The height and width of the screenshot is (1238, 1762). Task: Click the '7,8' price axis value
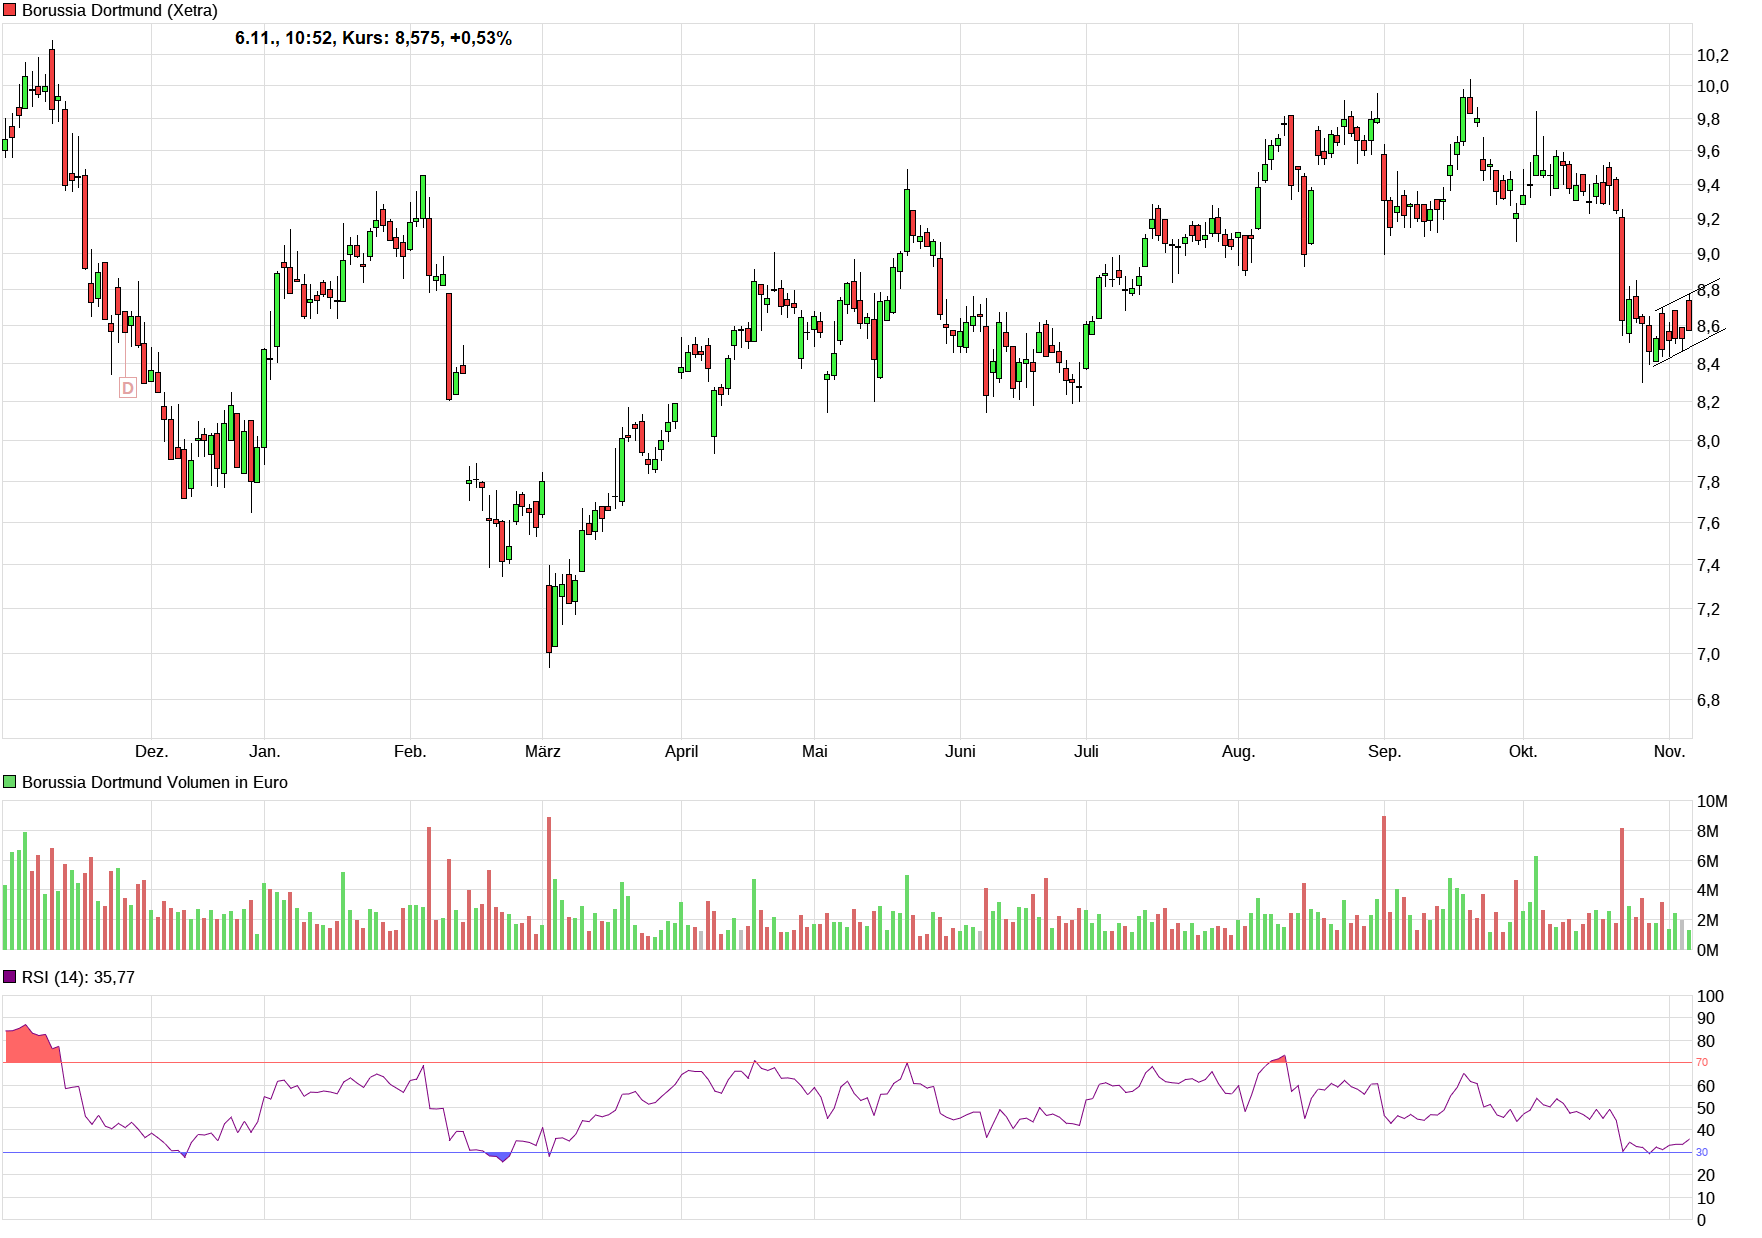coord(1709,482)
